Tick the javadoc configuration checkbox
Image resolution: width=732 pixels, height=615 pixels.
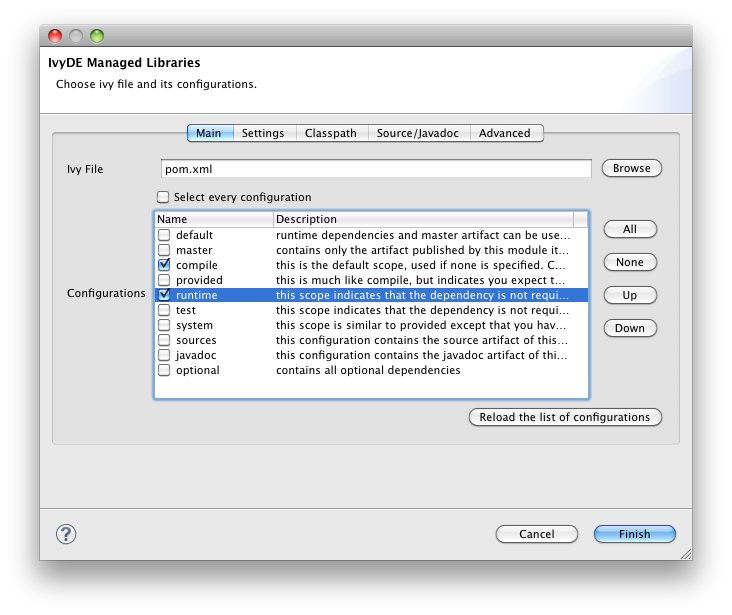pos(164,355)
